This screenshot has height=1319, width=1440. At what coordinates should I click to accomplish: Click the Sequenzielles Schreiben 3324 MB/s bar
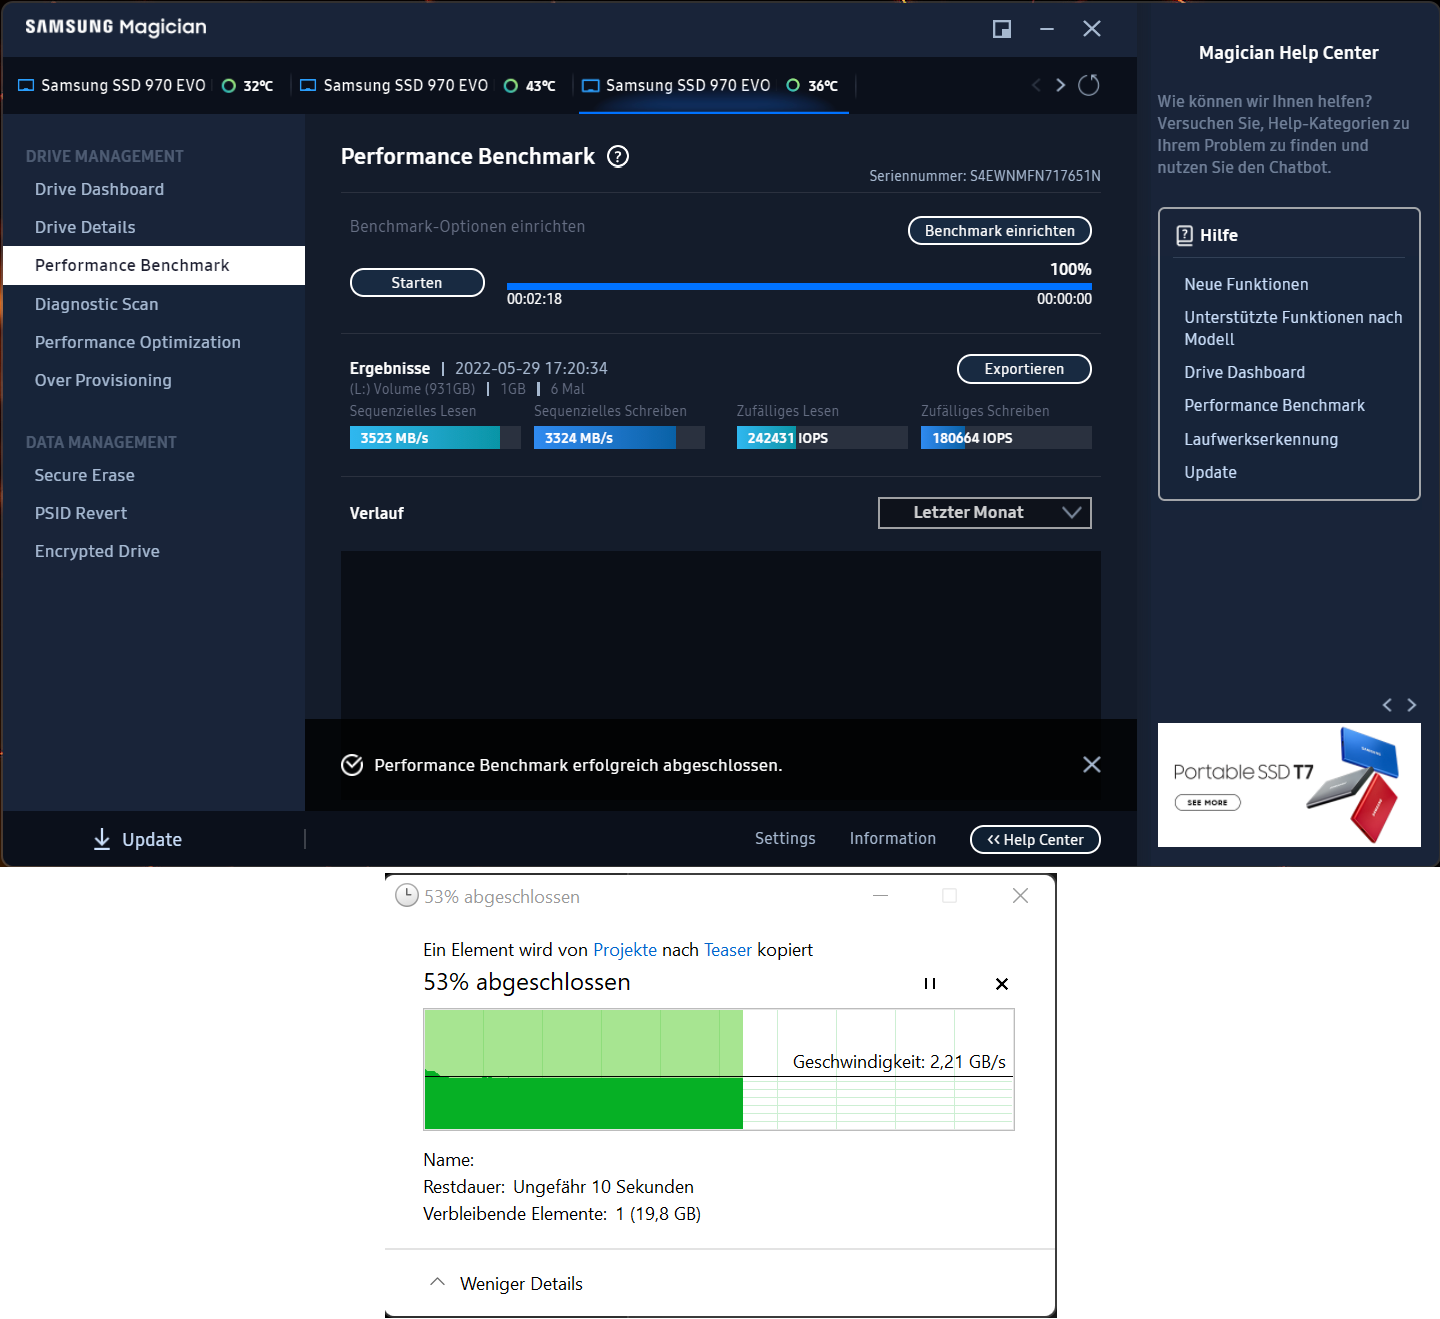[619, 438]
